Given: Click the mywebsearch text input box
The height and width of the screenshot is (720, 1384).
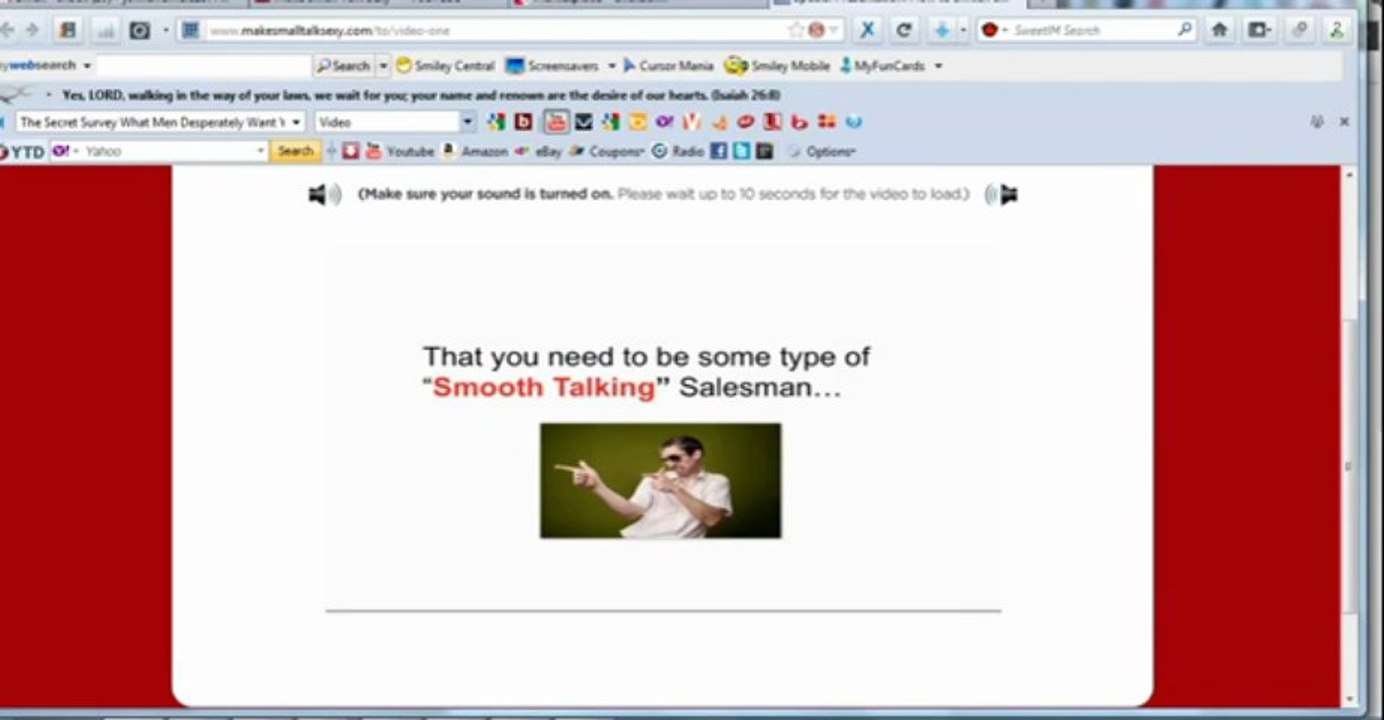Looking at the screenshot, I should [204, 66].
